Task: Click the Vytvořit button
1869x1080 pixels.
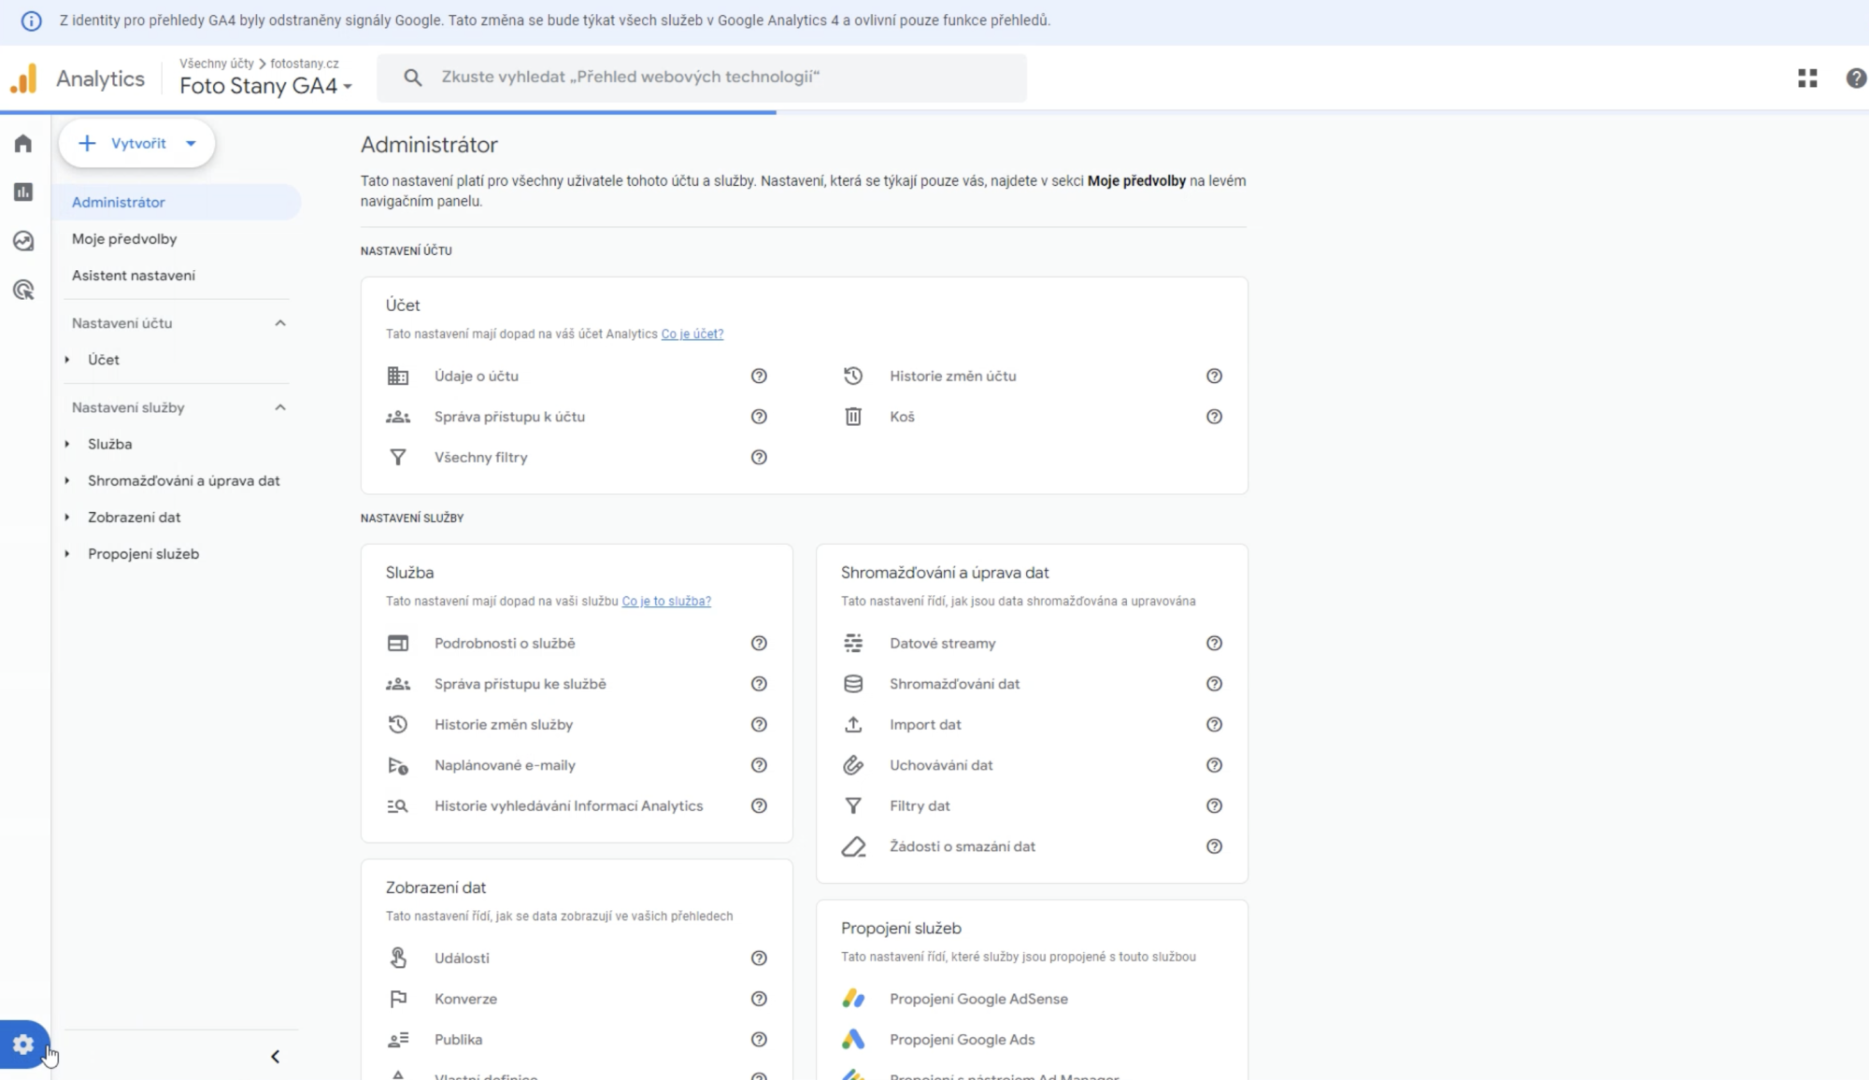Action: (137, 143)
